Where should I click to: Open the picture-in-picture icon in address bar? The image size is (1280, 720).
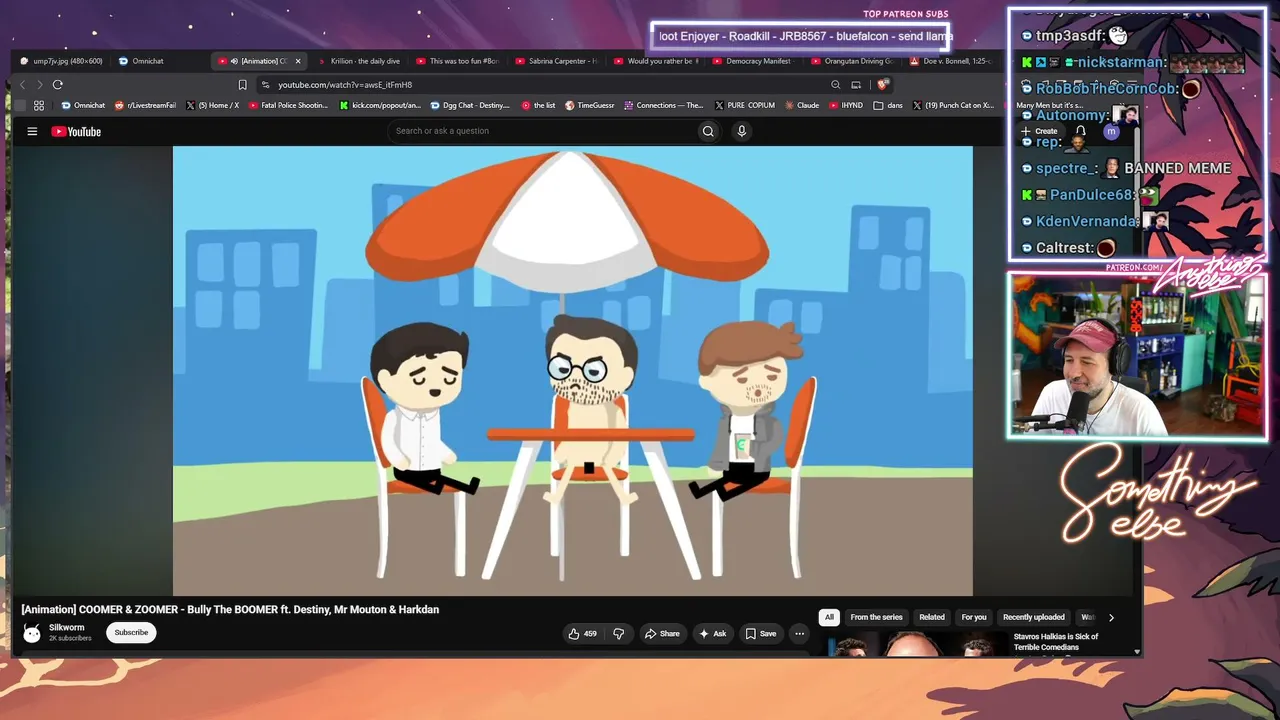coord(856,85)
